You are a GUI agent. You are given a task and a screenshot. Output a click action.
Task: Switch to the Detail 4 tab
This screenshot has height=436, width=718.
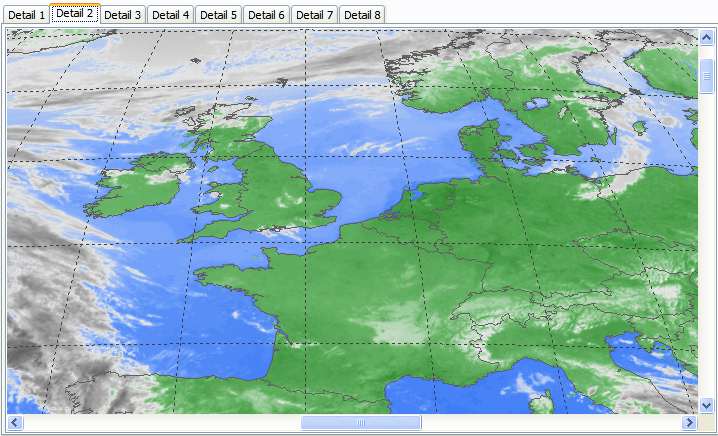[x=170, y=15]
